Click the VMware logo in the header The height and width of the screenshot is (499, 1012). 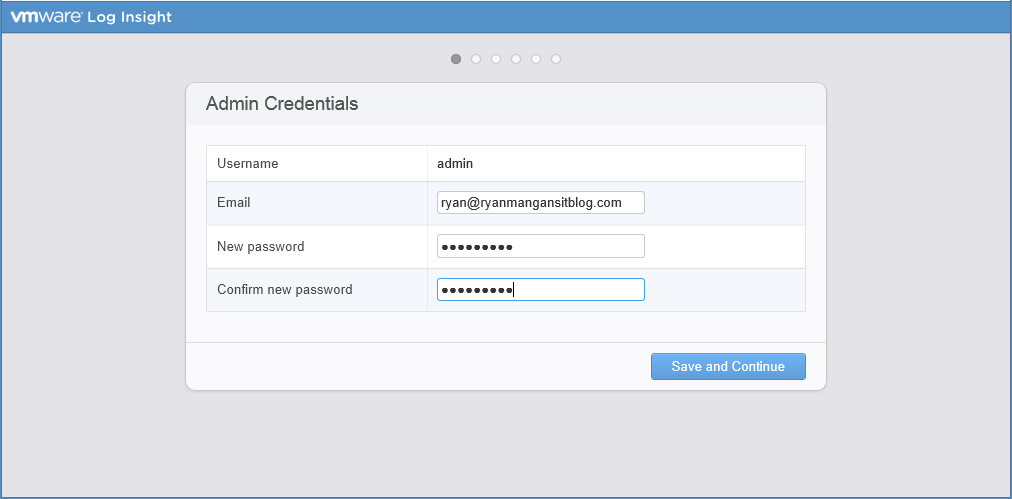pyautogui.click(x=45, y=17)
